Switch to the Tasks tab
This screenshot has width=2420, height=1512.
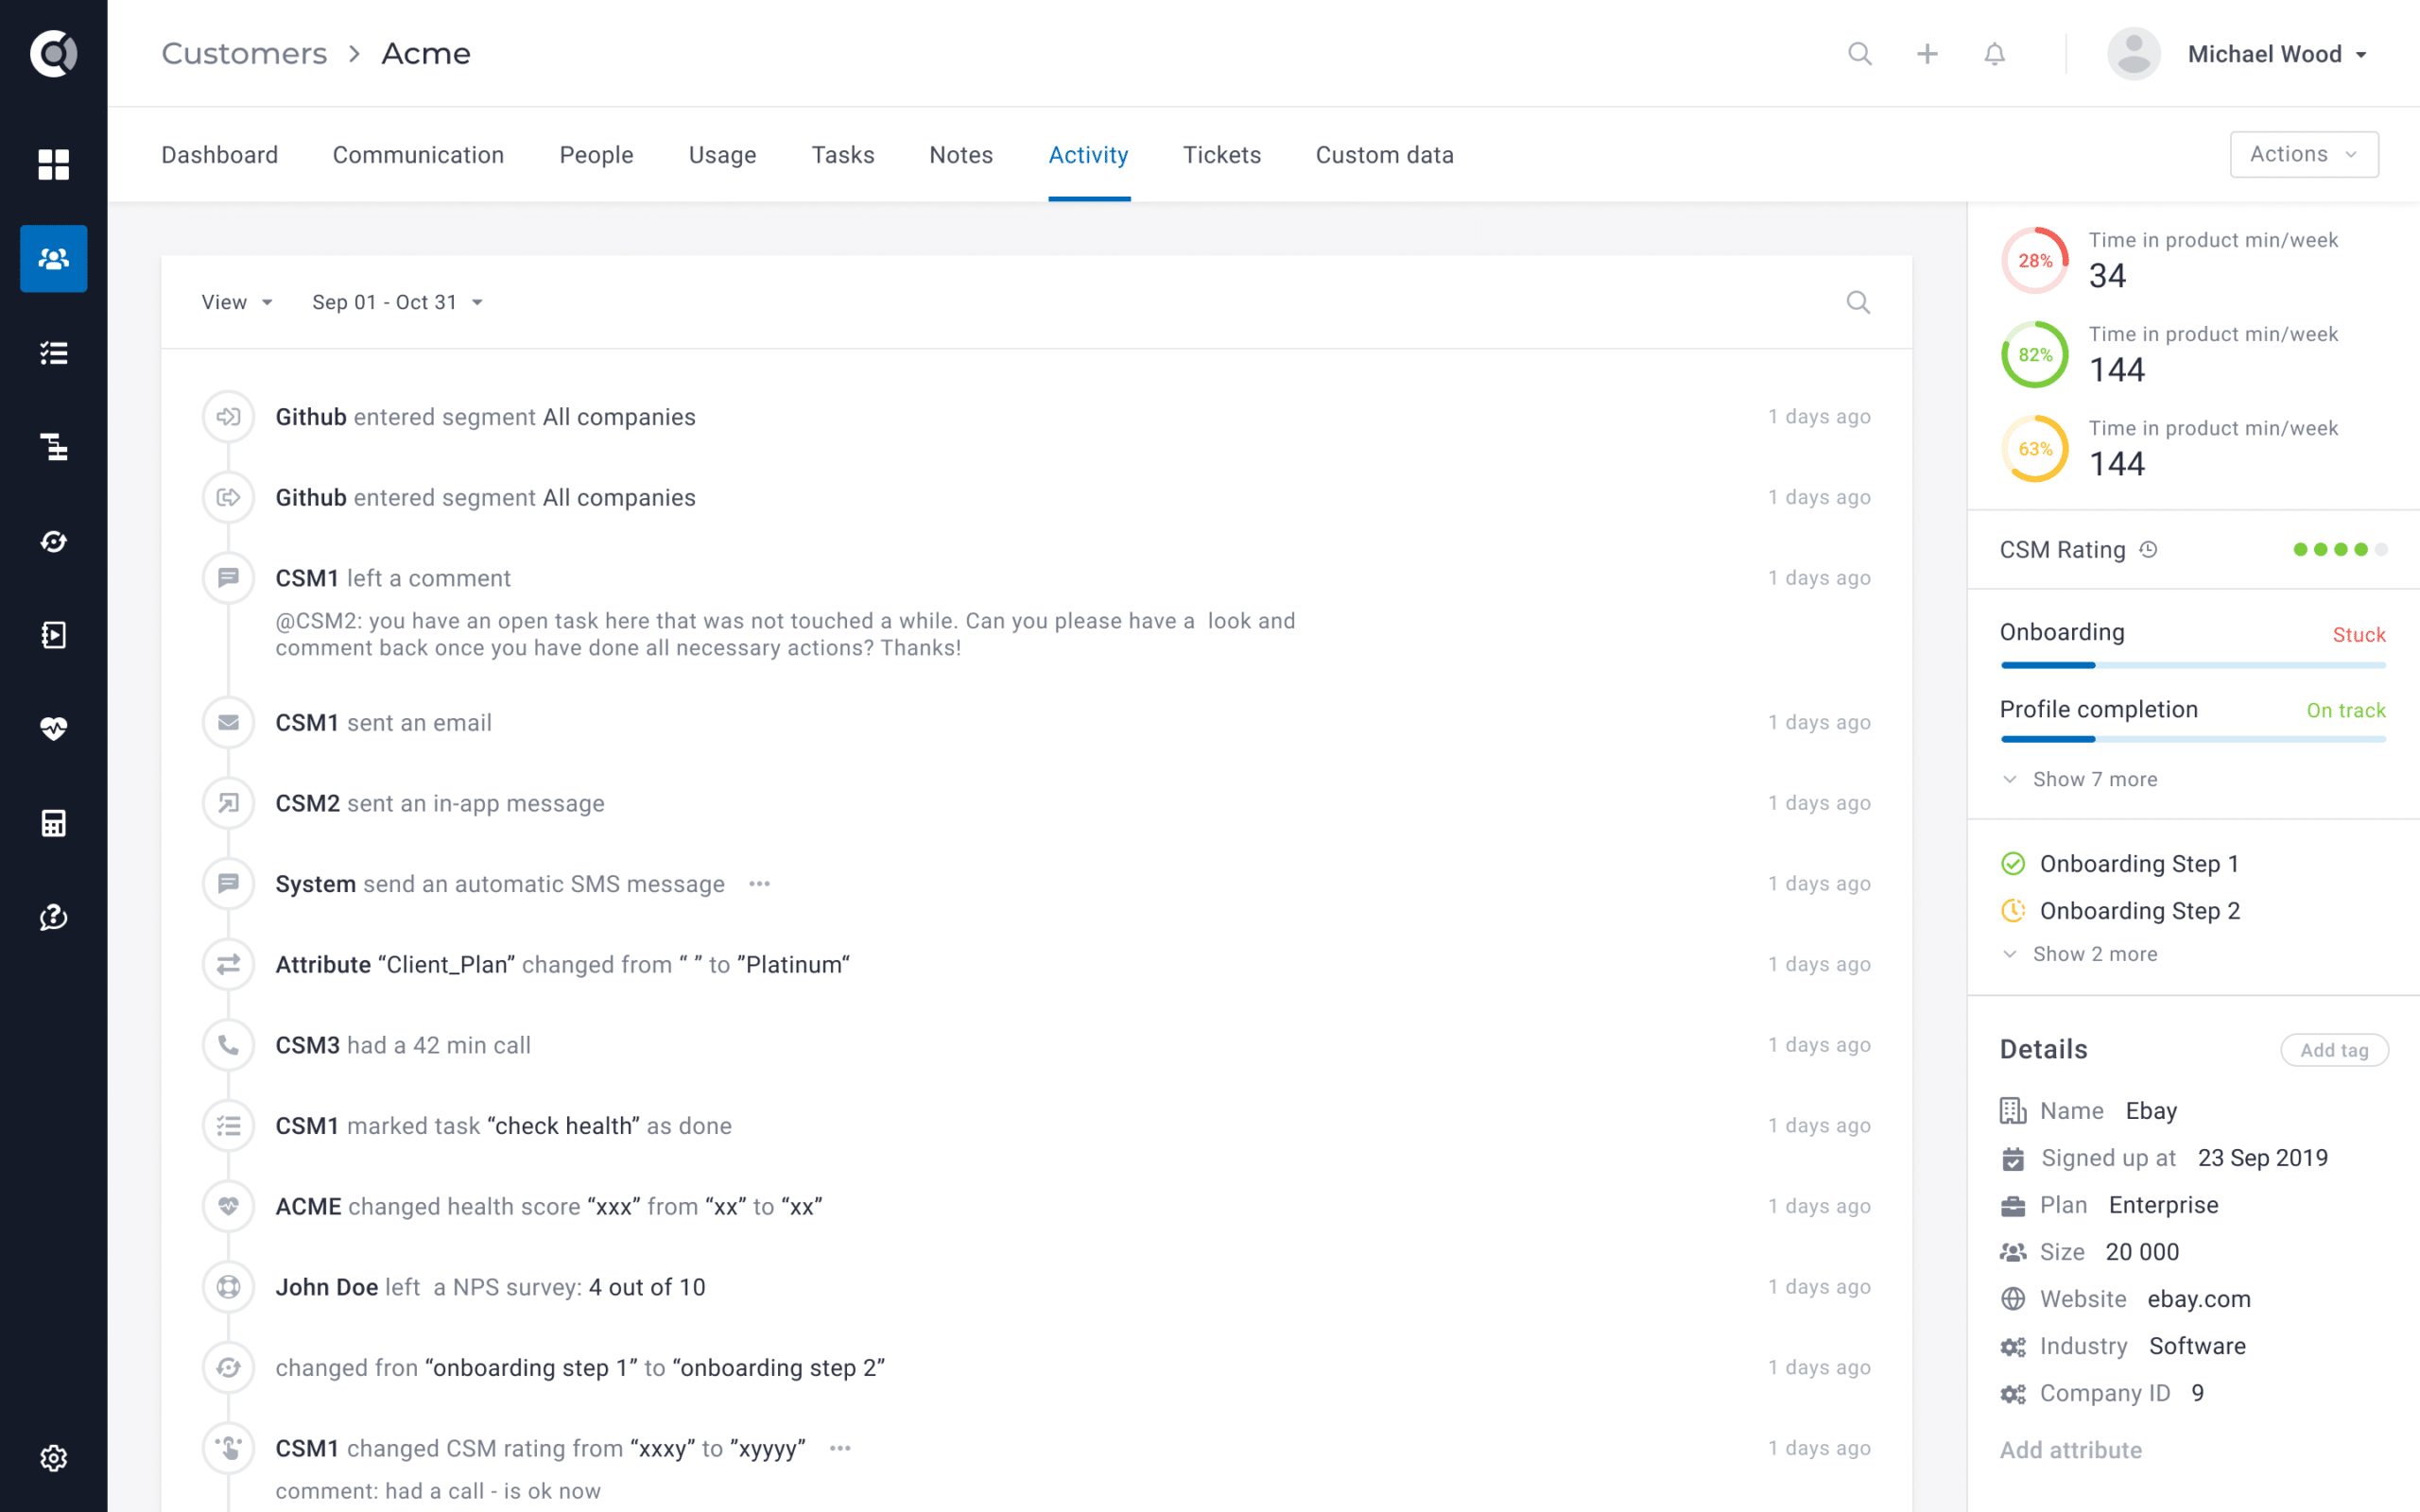tap(843, 155)
